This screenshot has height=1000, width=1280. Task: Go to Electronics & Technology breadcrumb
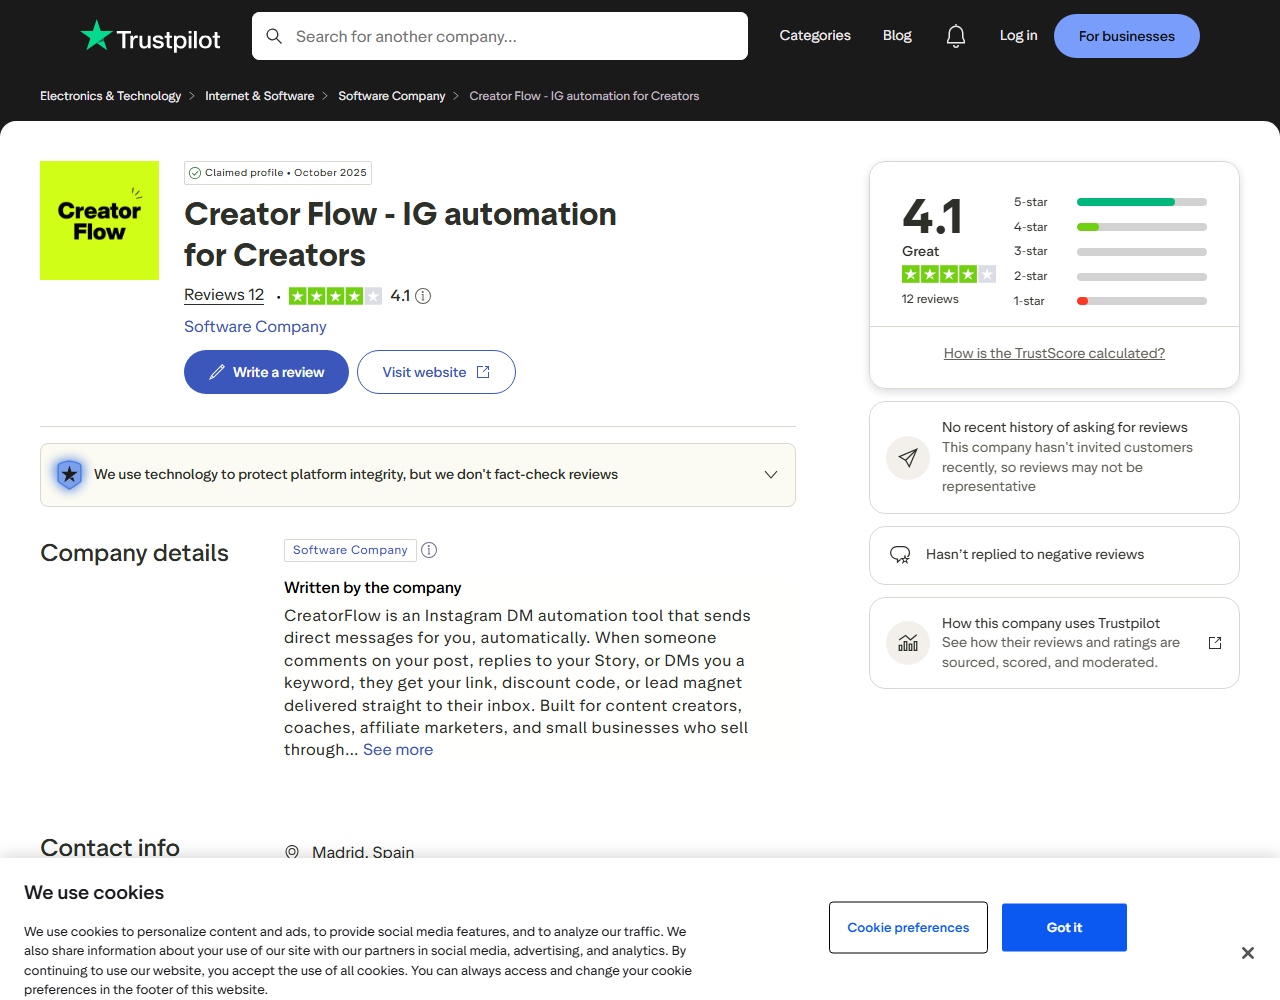(x=110, y=96)
